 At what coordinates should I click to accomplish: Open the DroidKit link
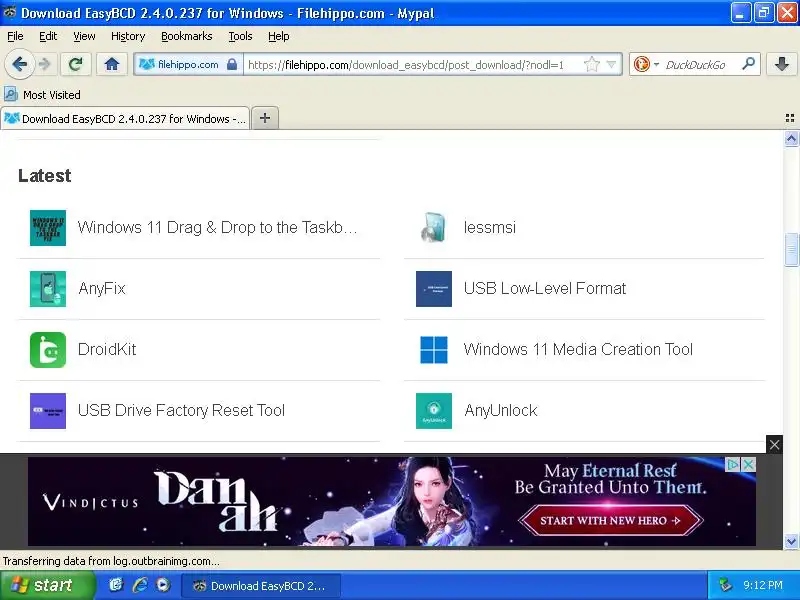(x=107, y=349)
